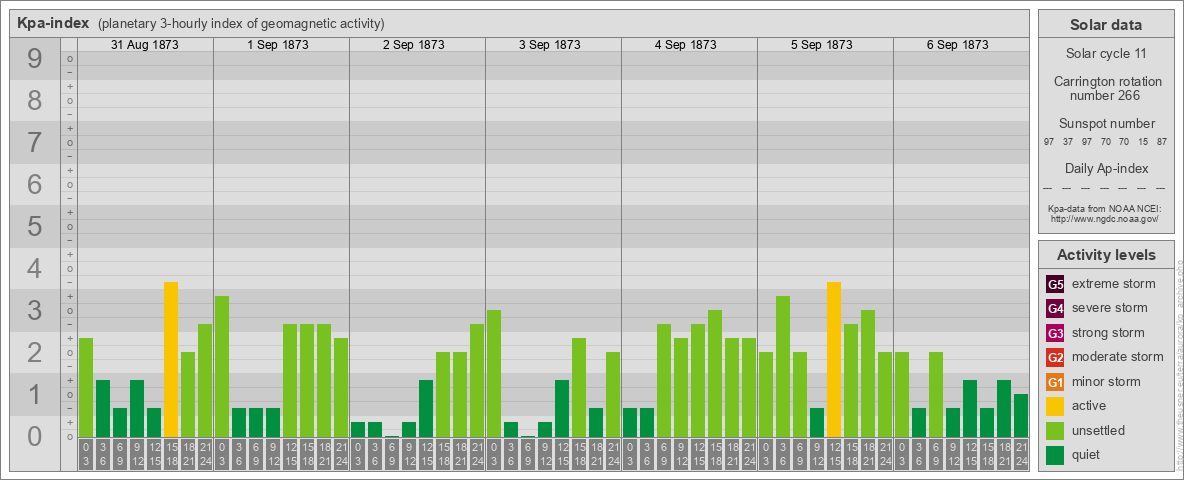Click the 2 Sep 1873 date header
Image resolution: width=1184 pixels, height=480 pixels.
click(414, 45)
